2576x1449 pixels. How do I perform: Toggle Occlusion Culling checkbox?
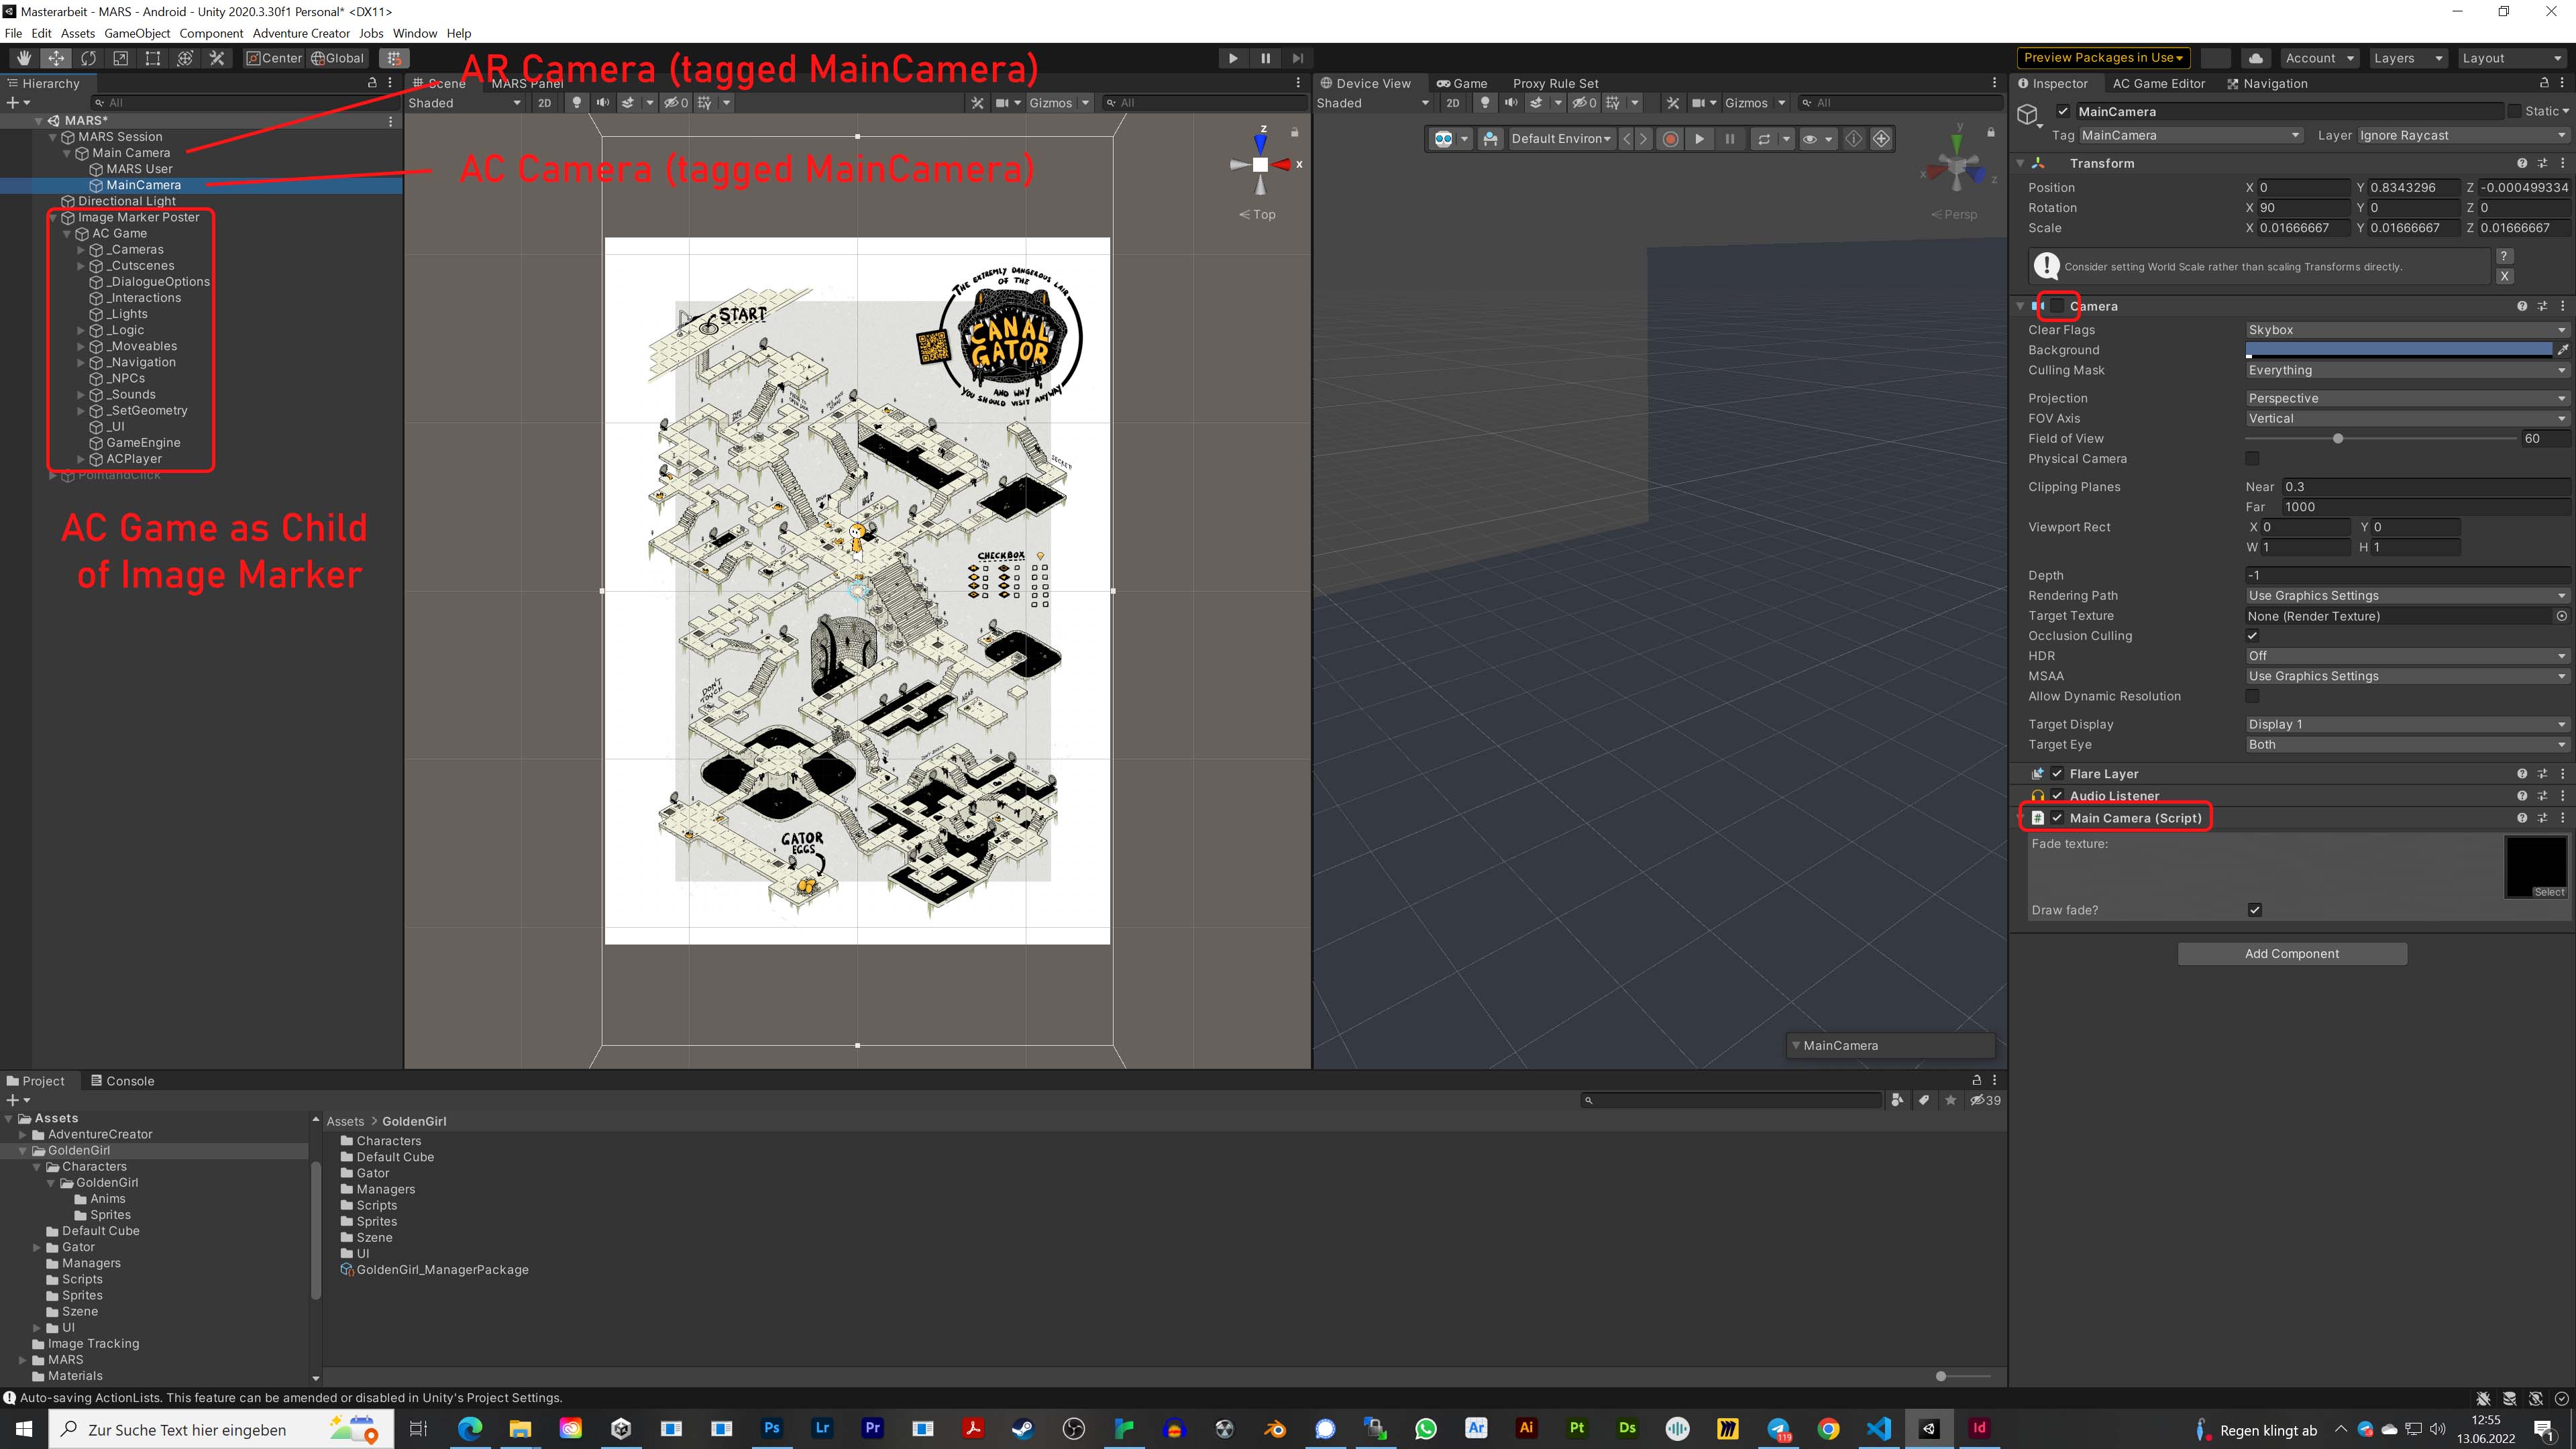2252,636
